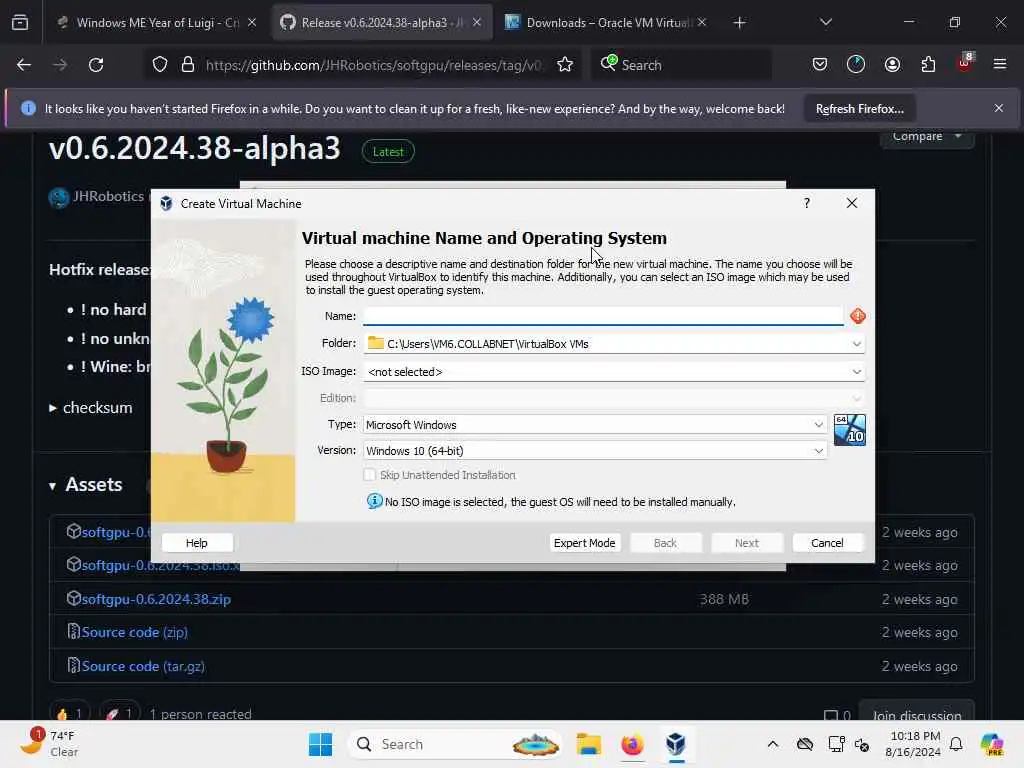Screen dimensions: 1024x768
Task: Click the Firefox back arrow
Action: click(24, 65)
